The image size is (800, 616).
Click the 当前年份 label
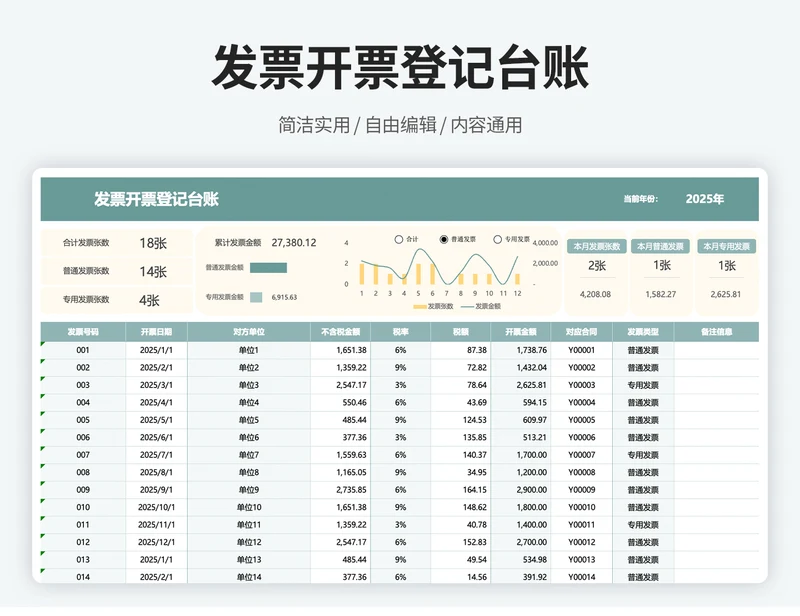(x=641, y=199)
